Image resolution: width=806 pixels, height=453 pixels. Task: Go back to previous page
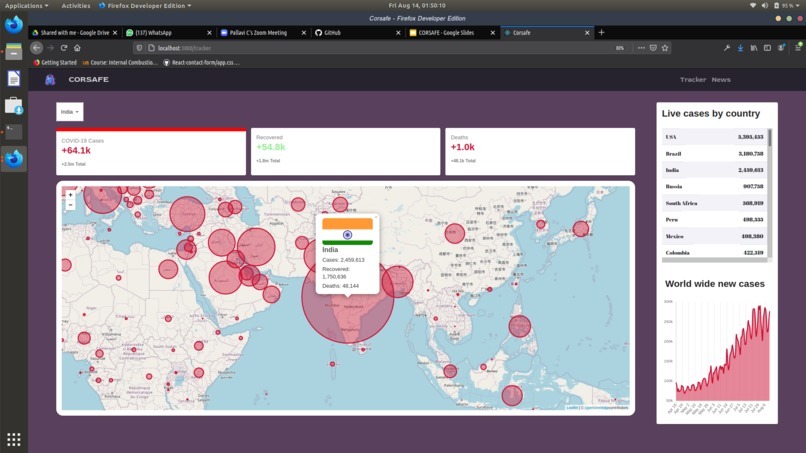pos(36,48)
